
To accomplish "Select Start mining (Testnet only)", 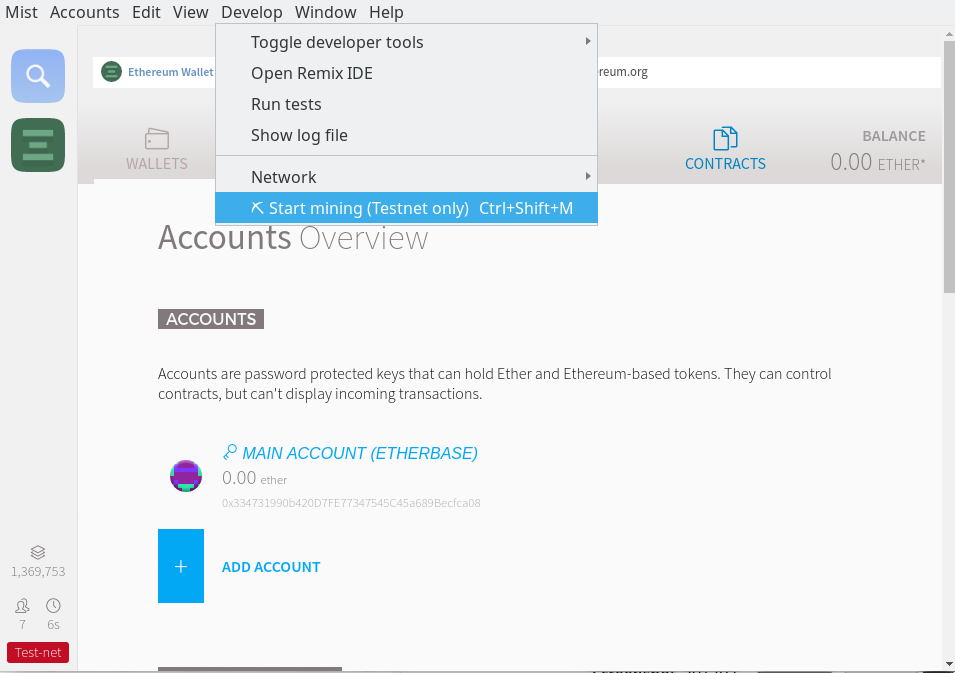I will point(406,208).
